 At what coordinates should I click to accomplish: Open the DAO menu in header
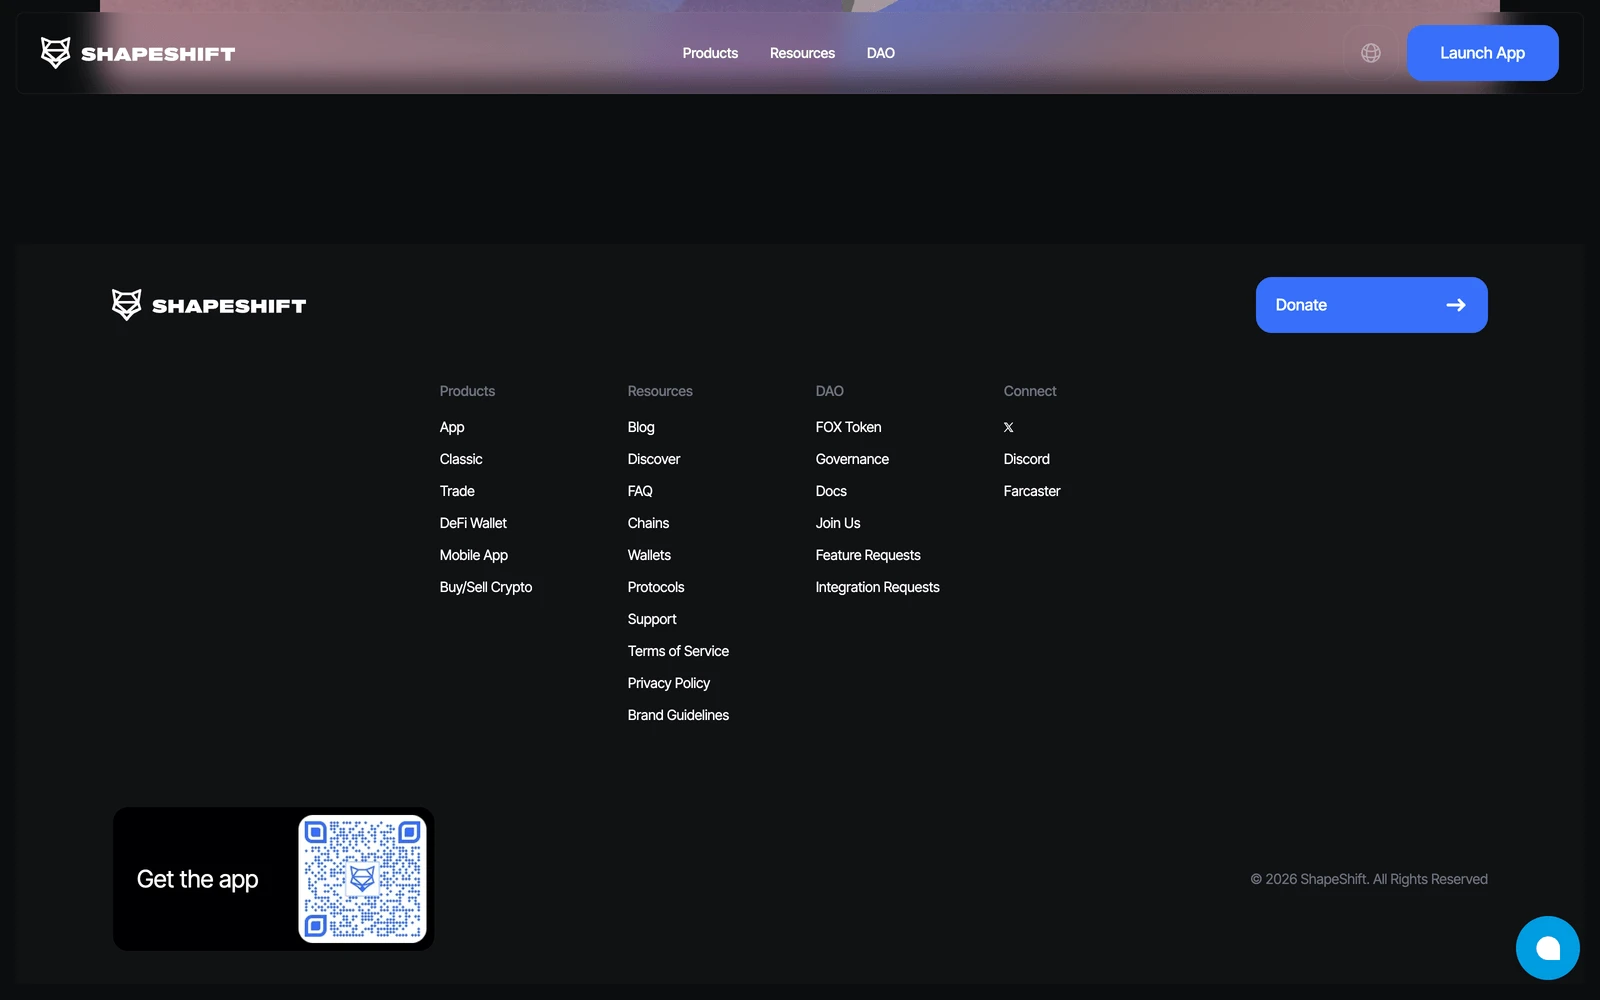point(881,53)
